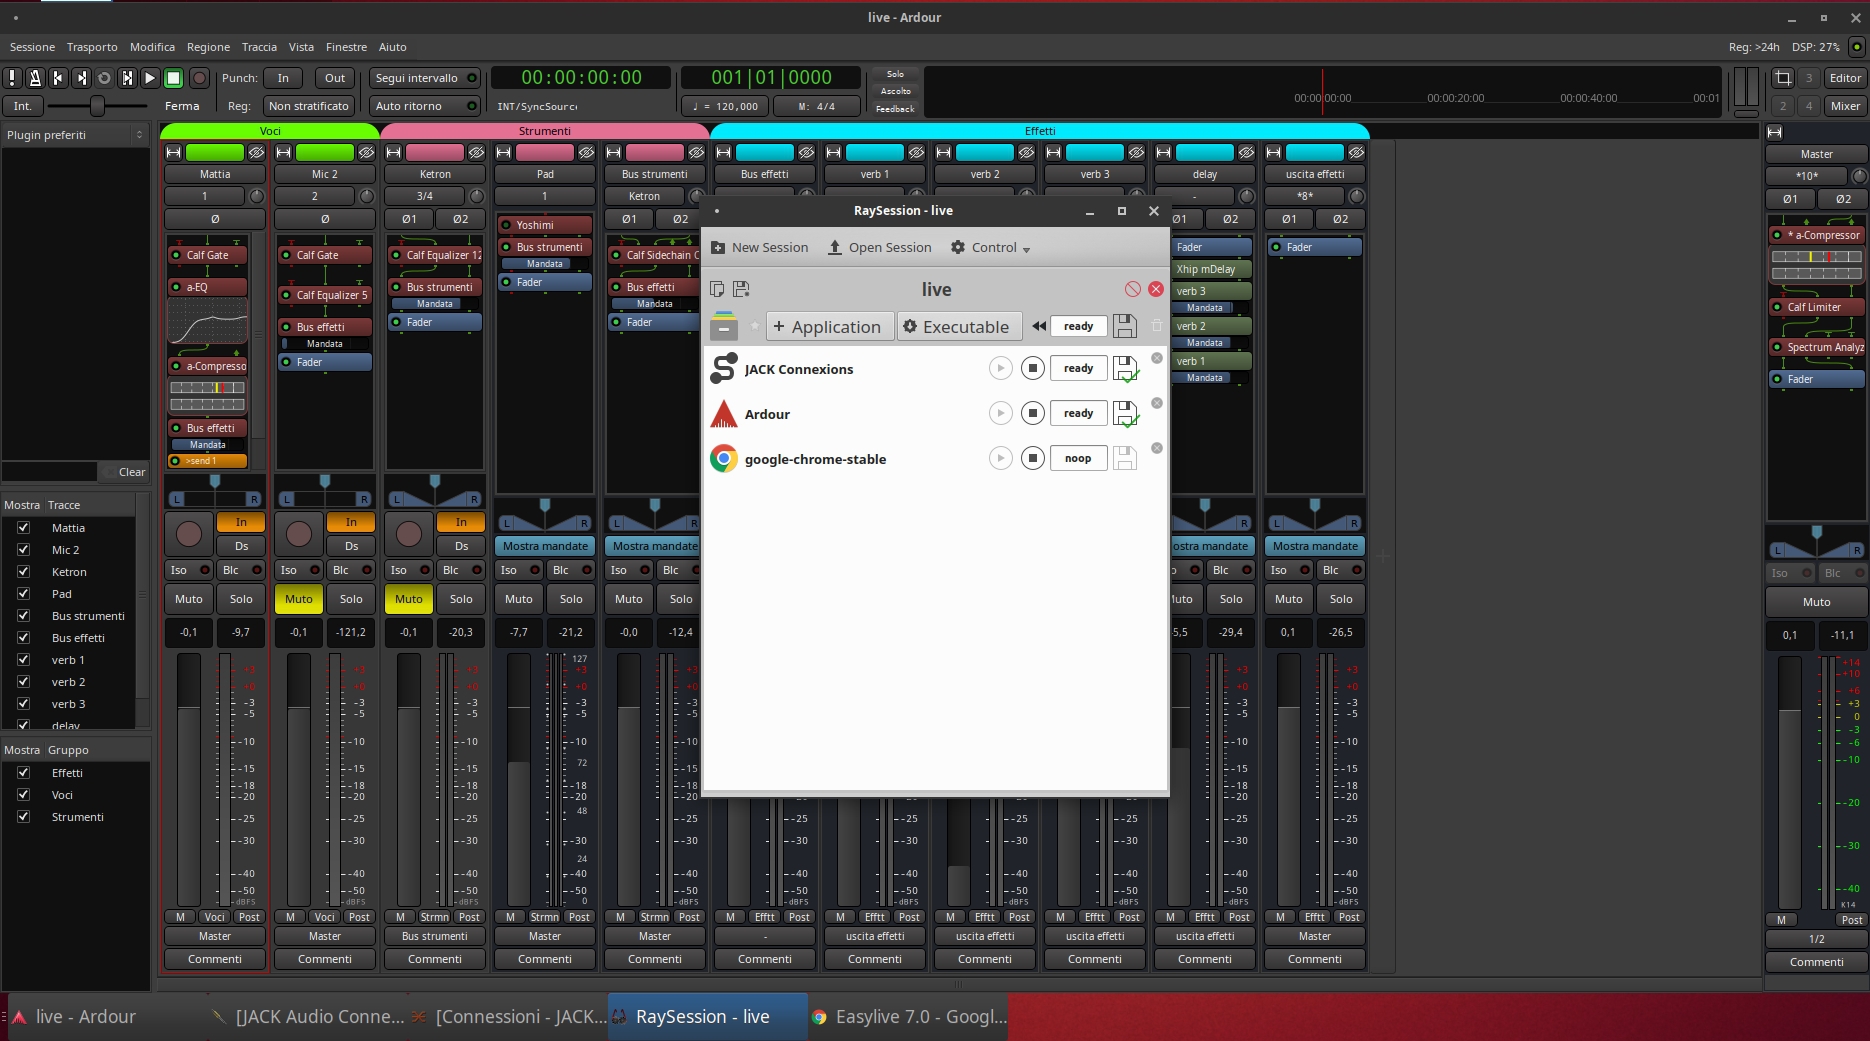Toggle the metronome click icon in Ardour
The image size is (1870, 1041).
(x=35, y=78)
